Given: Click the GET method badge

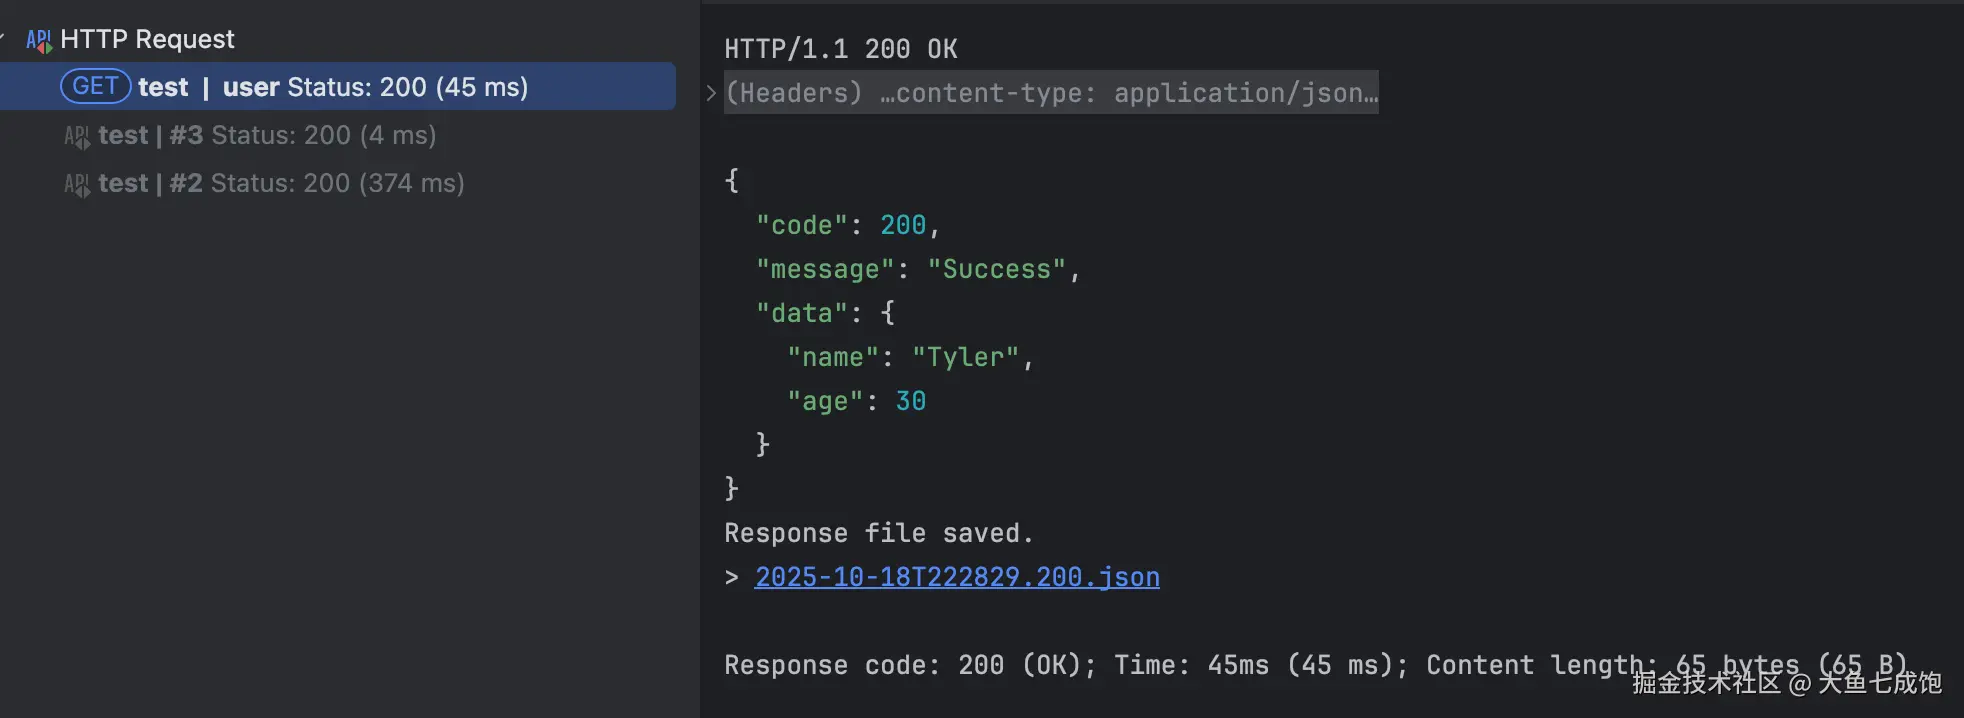Looking at the screenshot, I should [95, 87].
